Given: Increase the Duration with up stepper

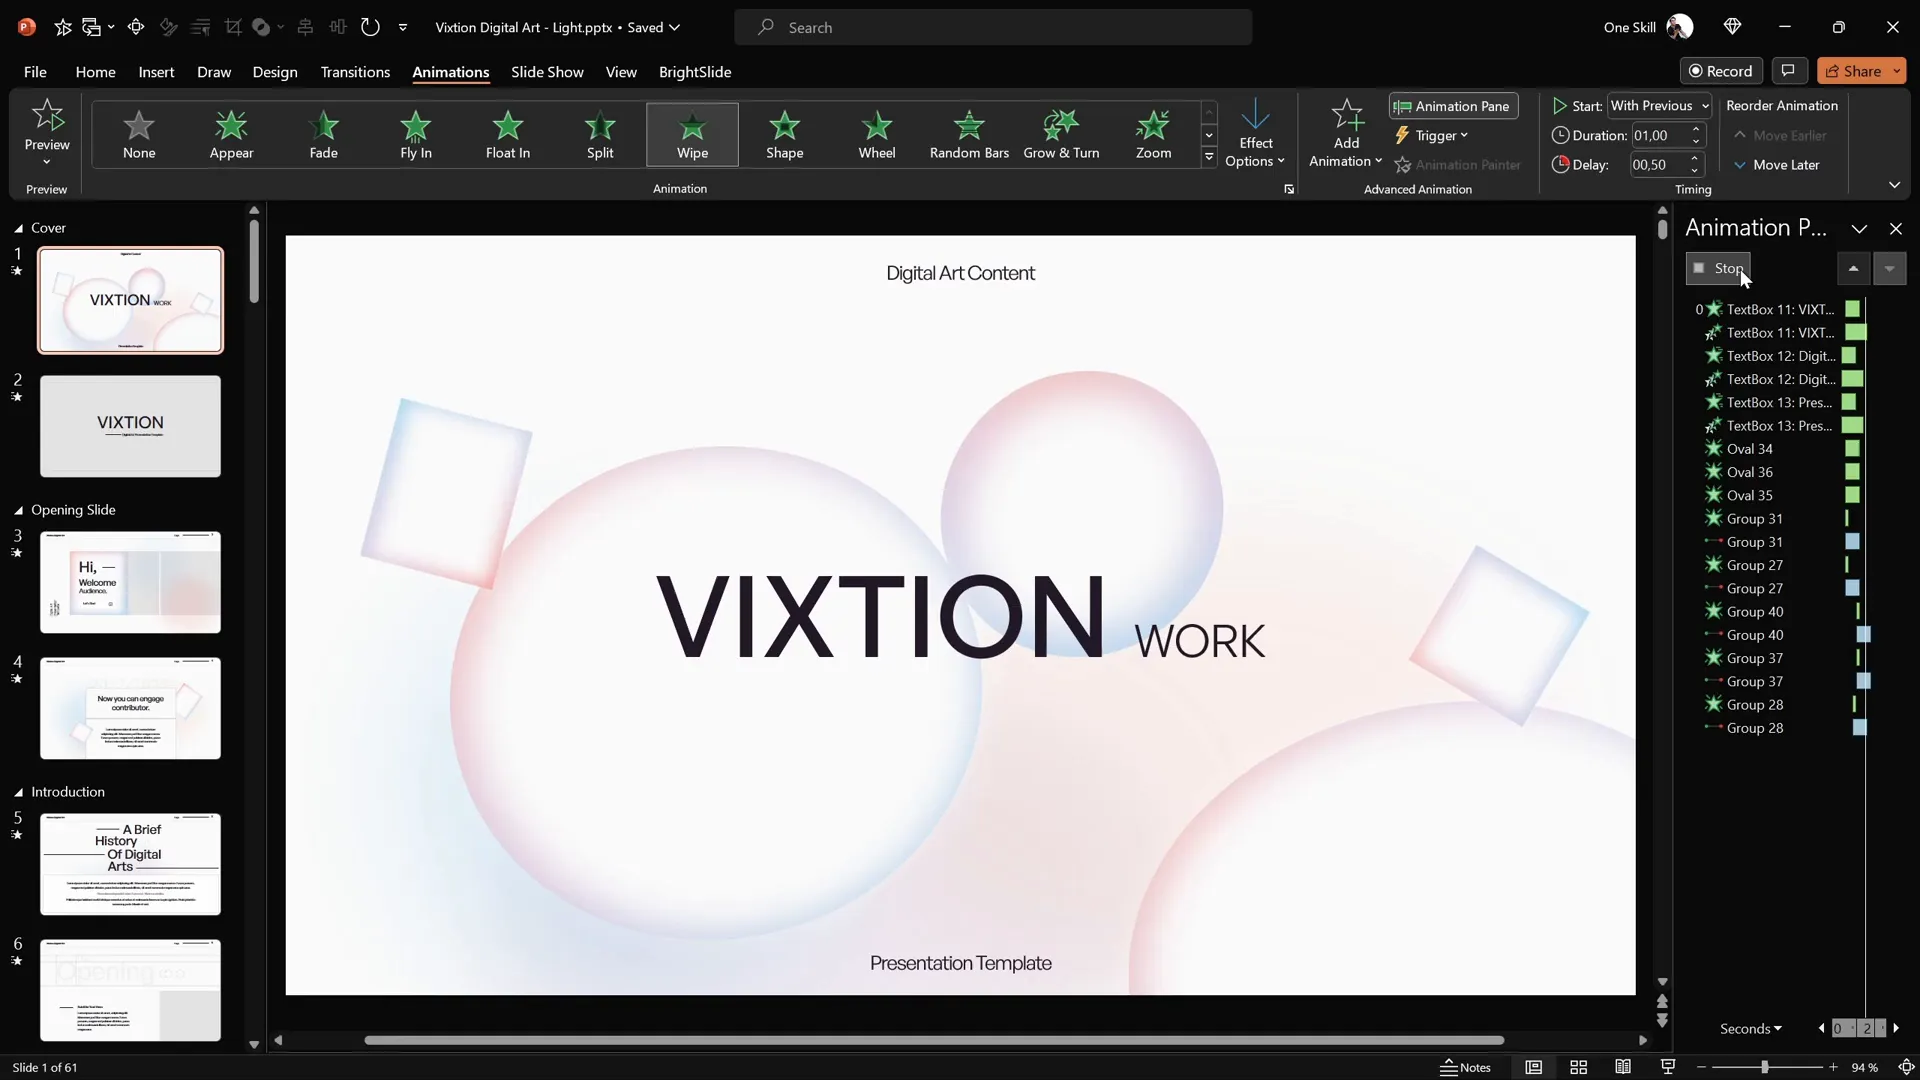Looking at the screenshot, I should coord(1696,129).
